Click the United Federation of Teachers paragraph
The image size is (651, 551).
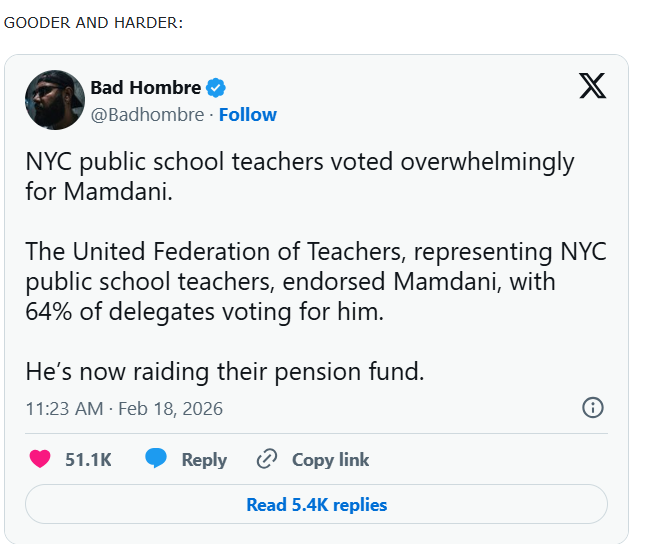(315, 281)
